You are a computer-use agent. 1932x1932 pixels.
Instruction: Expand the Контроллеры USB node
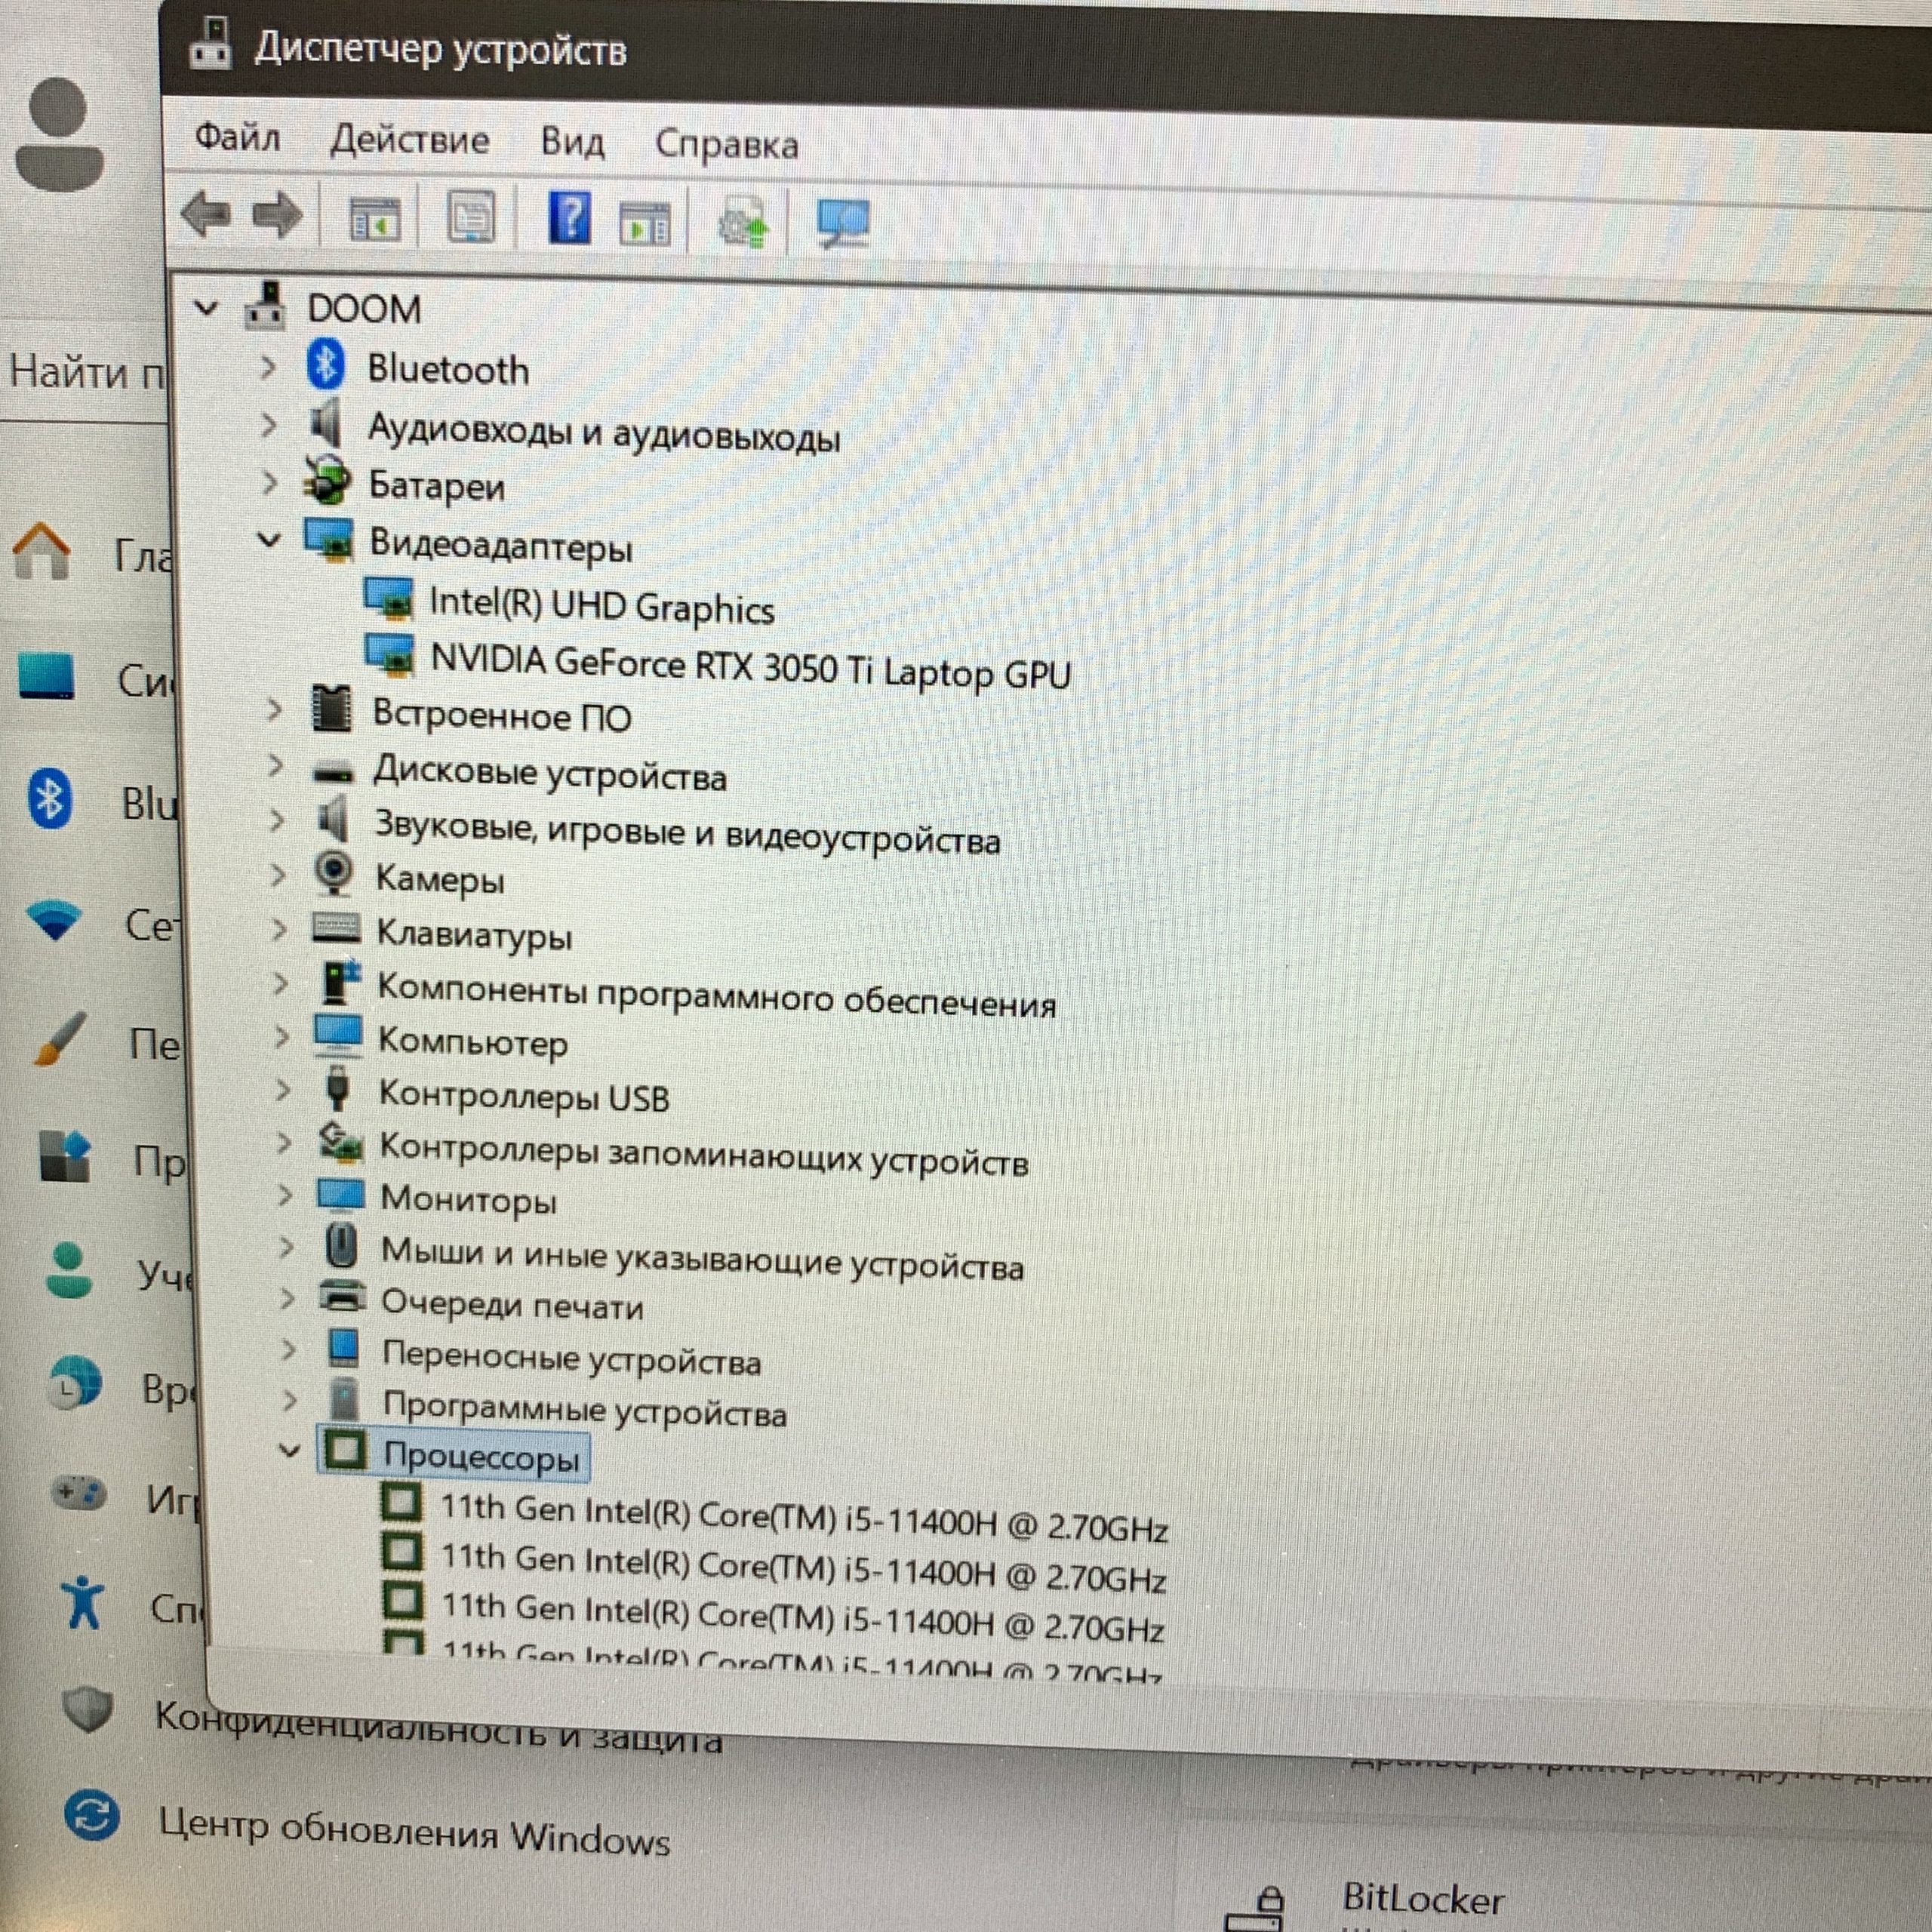[x=283, y=1090]
